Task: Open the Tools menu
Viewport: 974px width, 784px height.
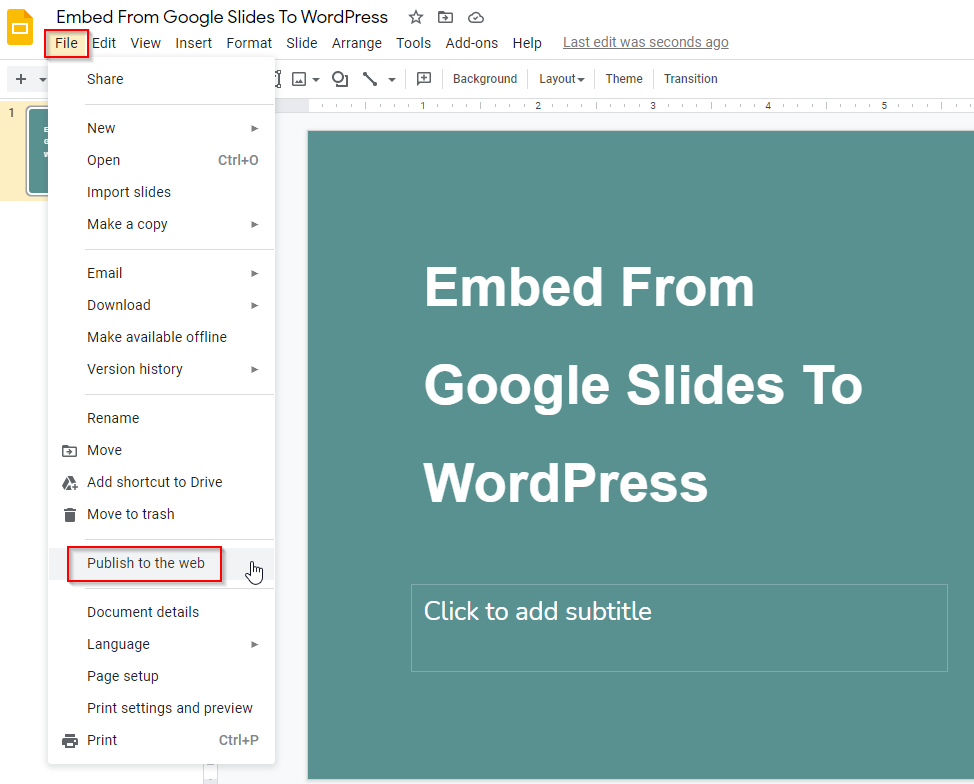Action: click(x=413, y=43)
